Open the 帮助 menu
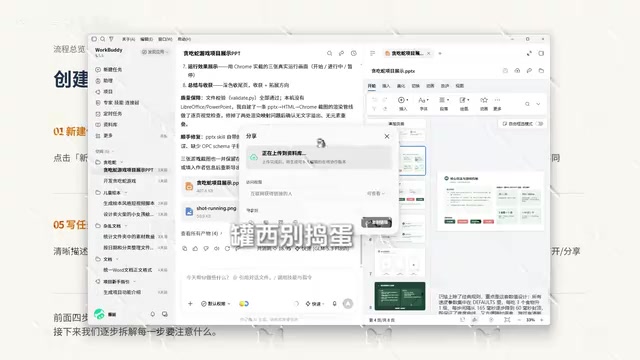This screenshot has height=360, width=640. [184, 39]
